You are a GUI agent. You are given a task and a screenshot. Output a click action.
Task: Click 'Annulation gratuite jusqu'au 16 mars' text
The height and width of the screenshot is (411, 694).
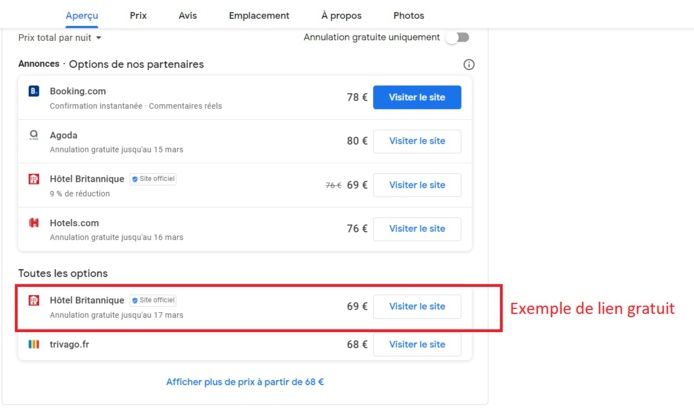(116, 237)
